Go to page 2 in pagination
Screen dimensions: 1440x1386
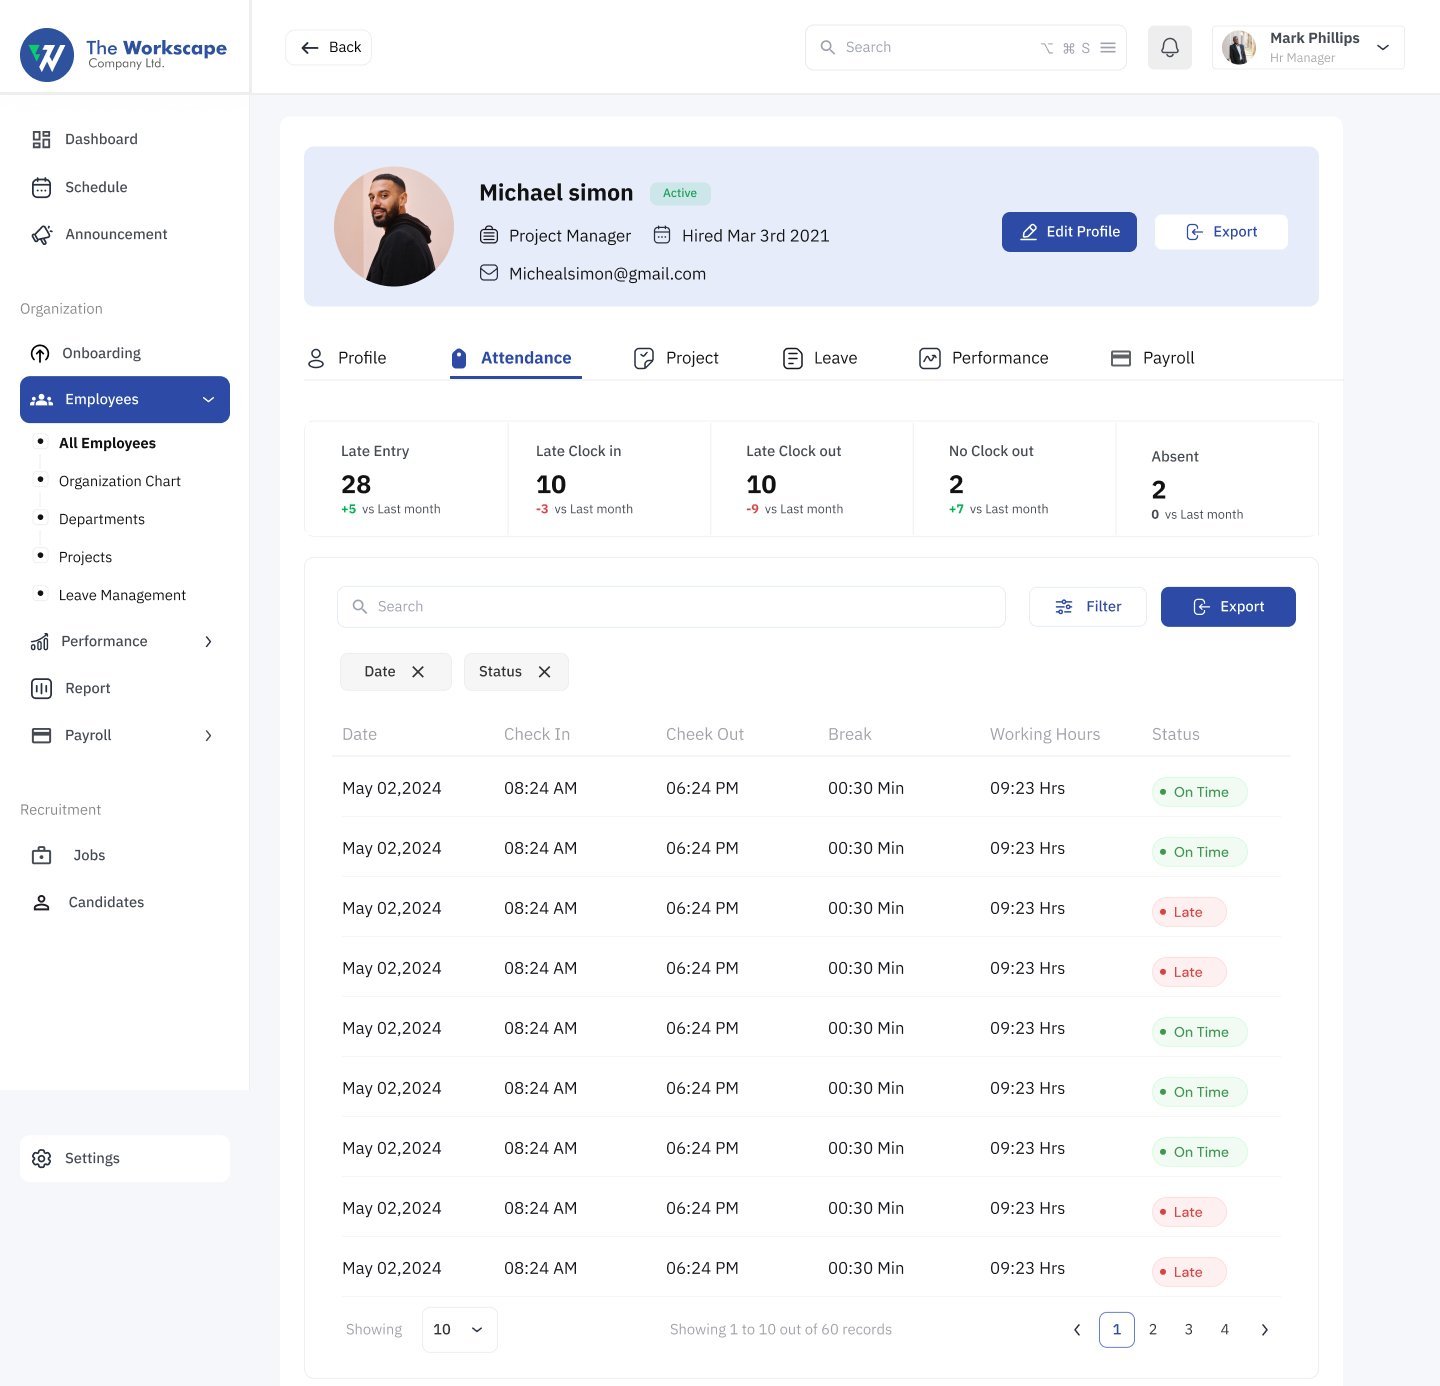(1153, 1329)
